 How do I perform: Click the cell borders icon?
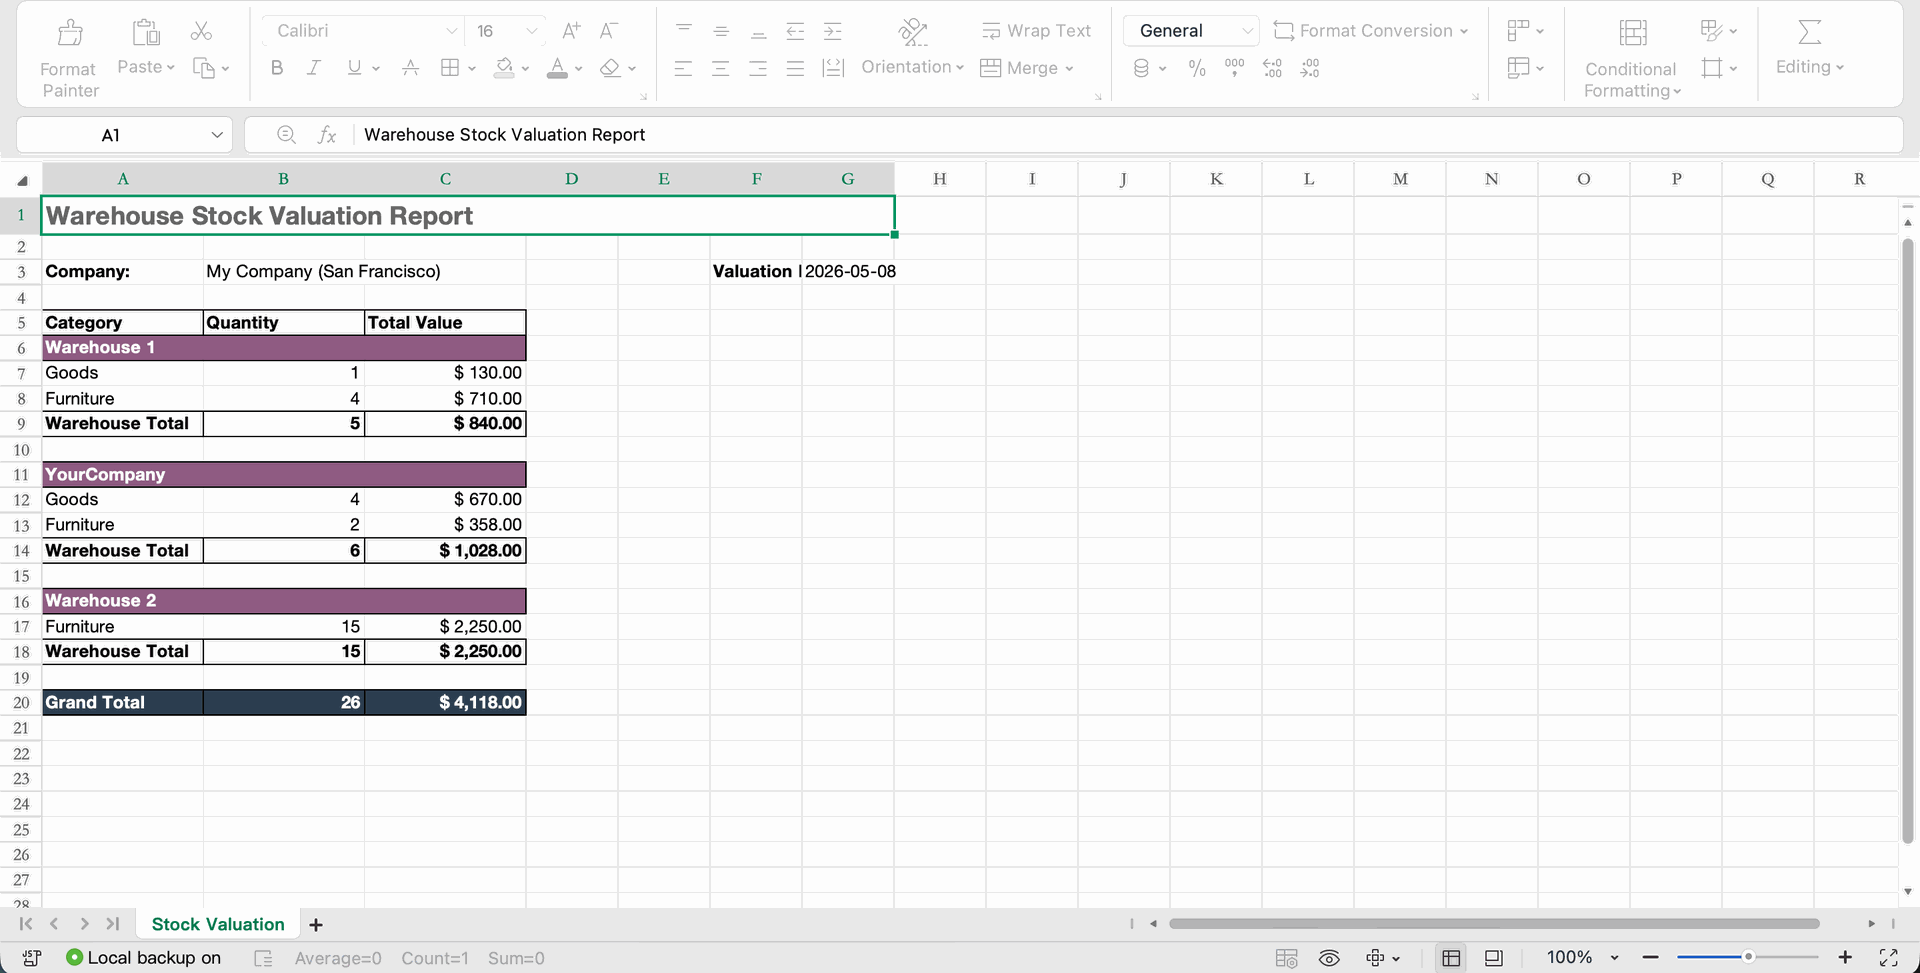450,68
